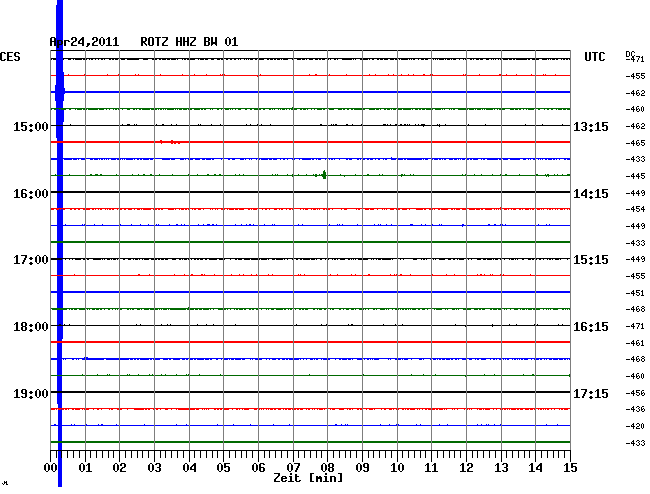Click the 19:00 local time label

point(31,393)
